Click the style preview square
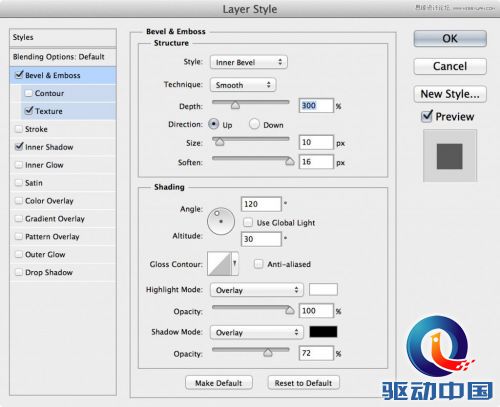This screenshot has height=407, width=500. (x=450, y=156)
